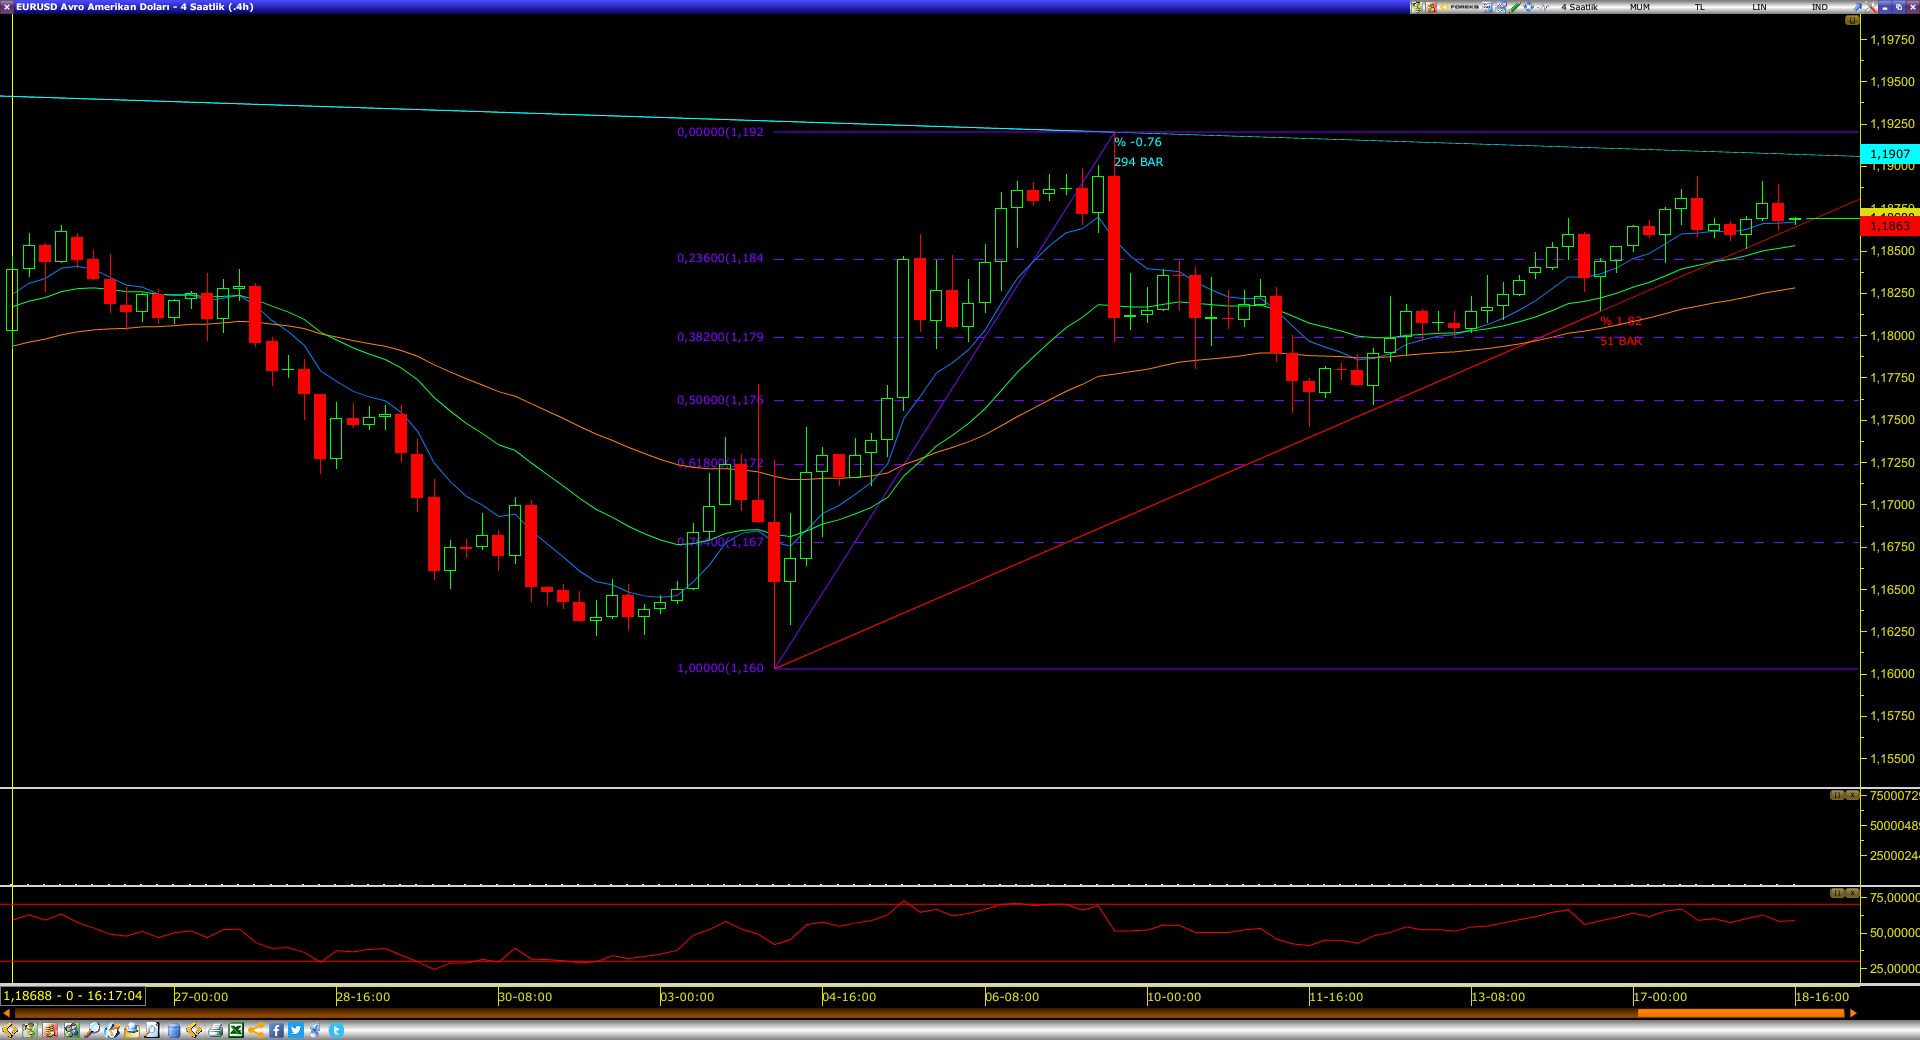Toggle the TL currency option
Viewport: 1920px width, 1040px height.
point(1699,7)
